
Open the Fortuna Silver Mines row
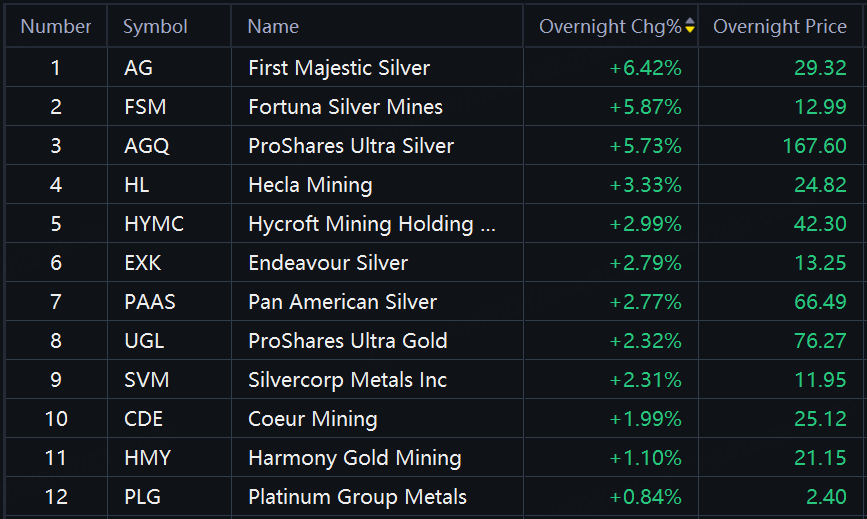coord(345,107)
